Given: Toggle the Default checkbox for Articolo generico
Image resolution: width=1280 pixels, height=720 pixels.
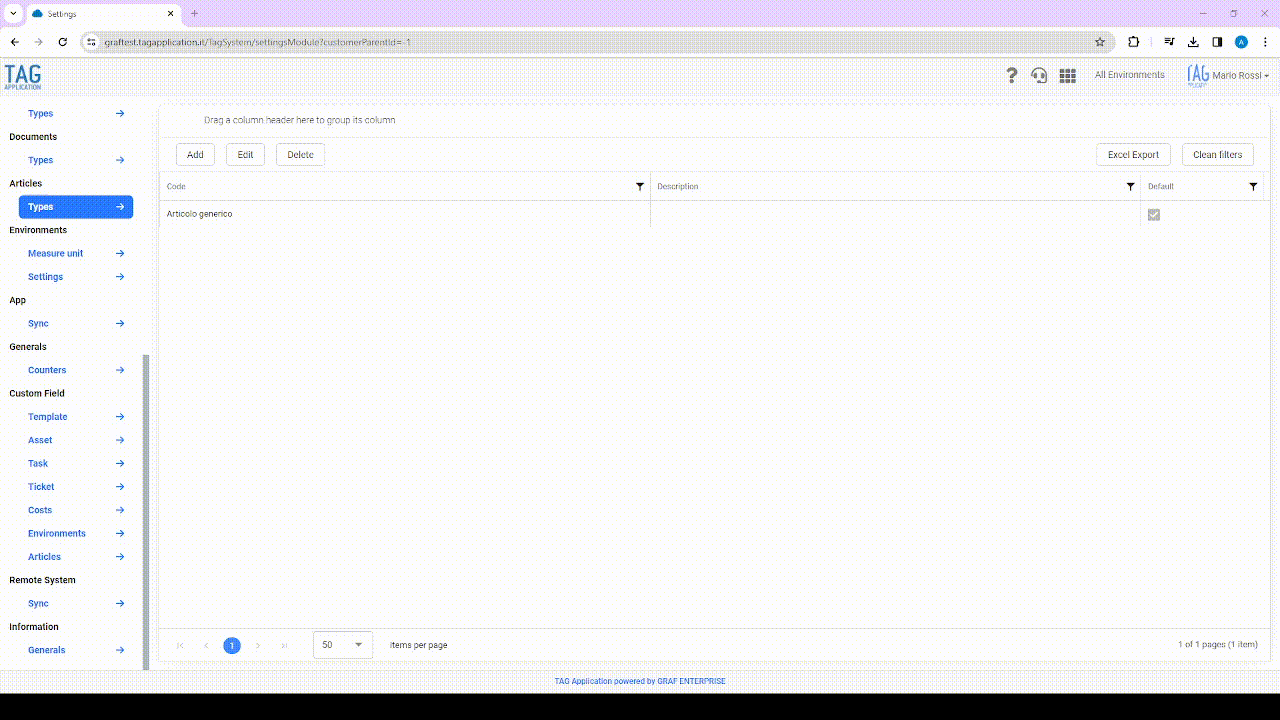Looking at the screenshot, I should (1154, 215).
